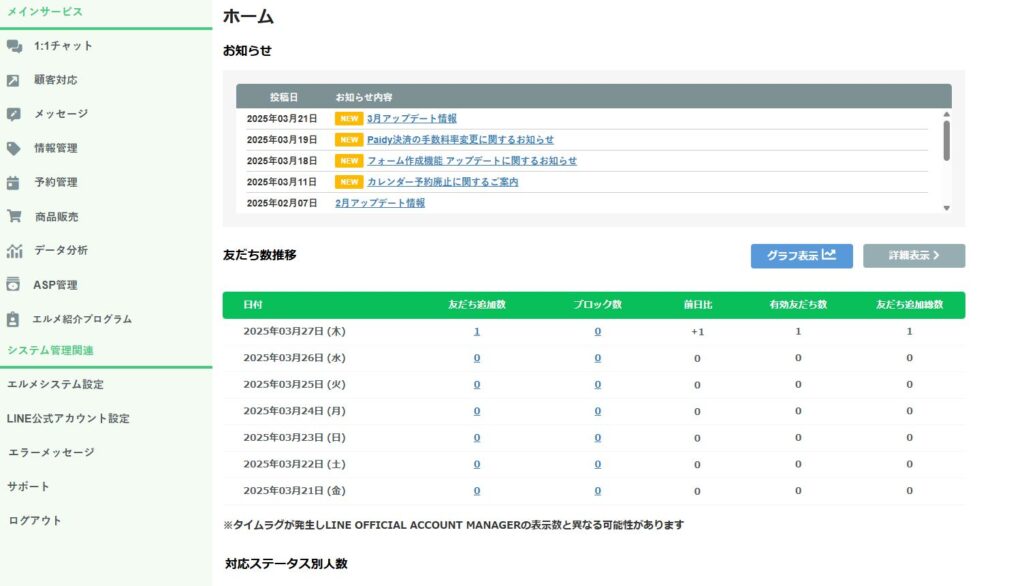The width and height of the screenshot is (1024, 586).
Task: Click the 情報管理 tag icon
Action: [14, 148]
